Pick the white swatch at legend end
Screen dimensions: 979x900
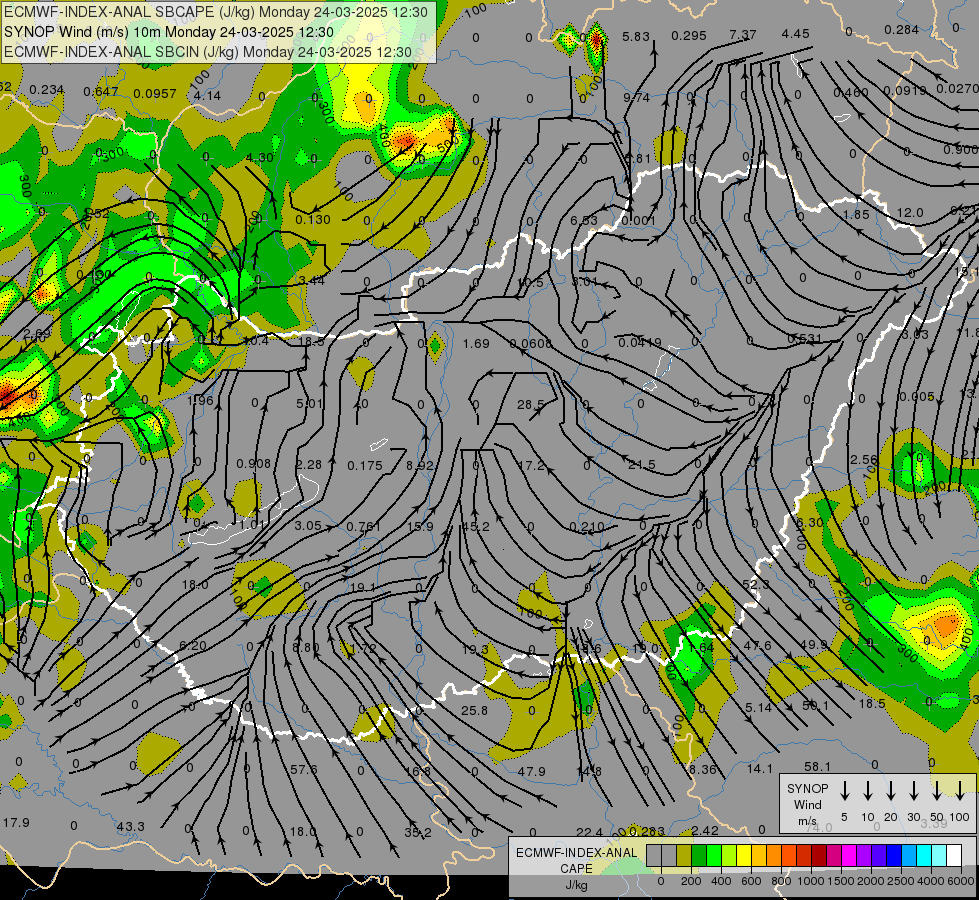tap(953, 856)
